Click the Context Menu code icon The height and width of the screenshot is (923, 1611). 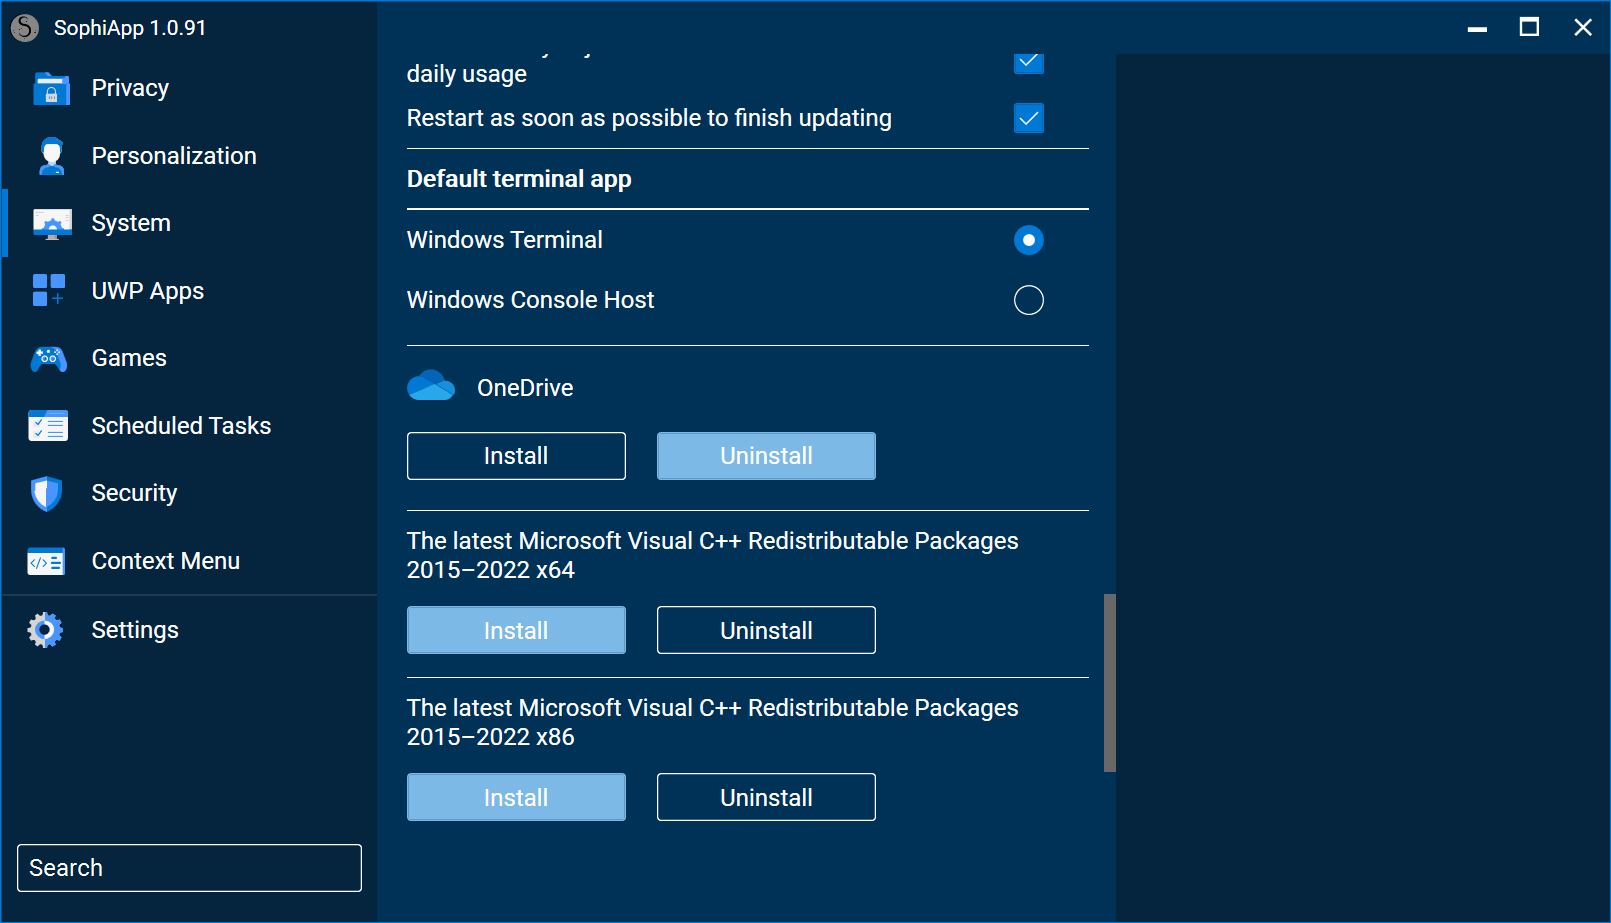pos(47,562)
